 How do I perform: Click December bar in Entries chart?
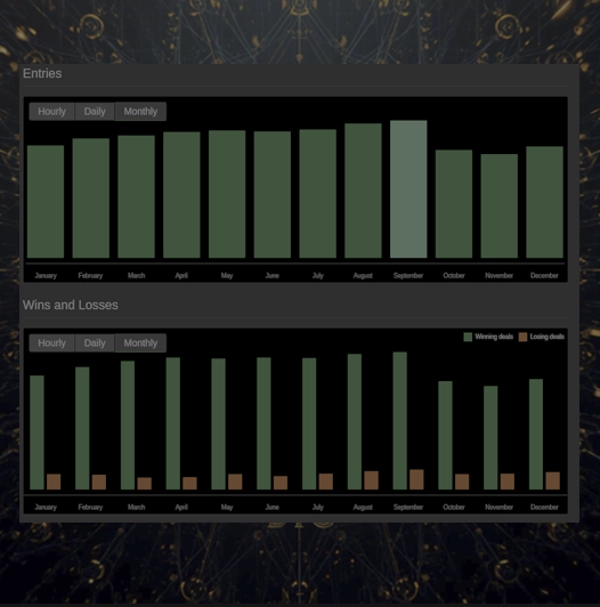(545, 202)
